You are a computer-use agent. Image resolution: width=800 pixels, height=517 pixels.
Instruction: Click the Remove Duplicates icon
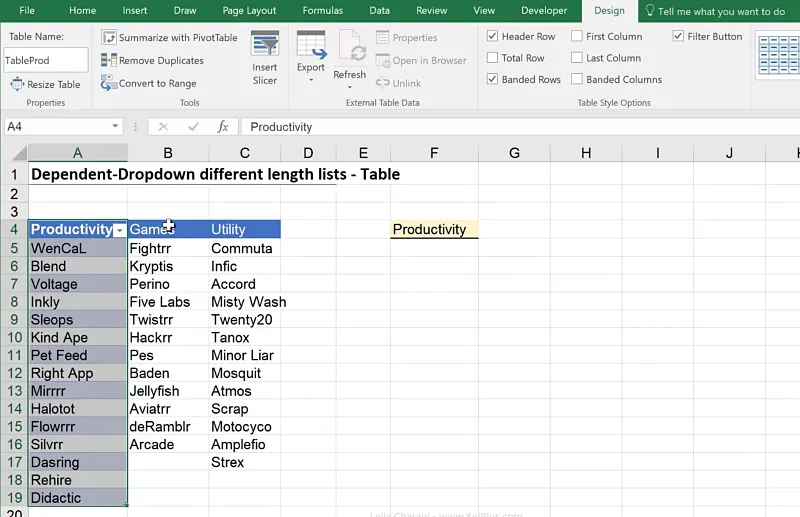coord(109,61)
